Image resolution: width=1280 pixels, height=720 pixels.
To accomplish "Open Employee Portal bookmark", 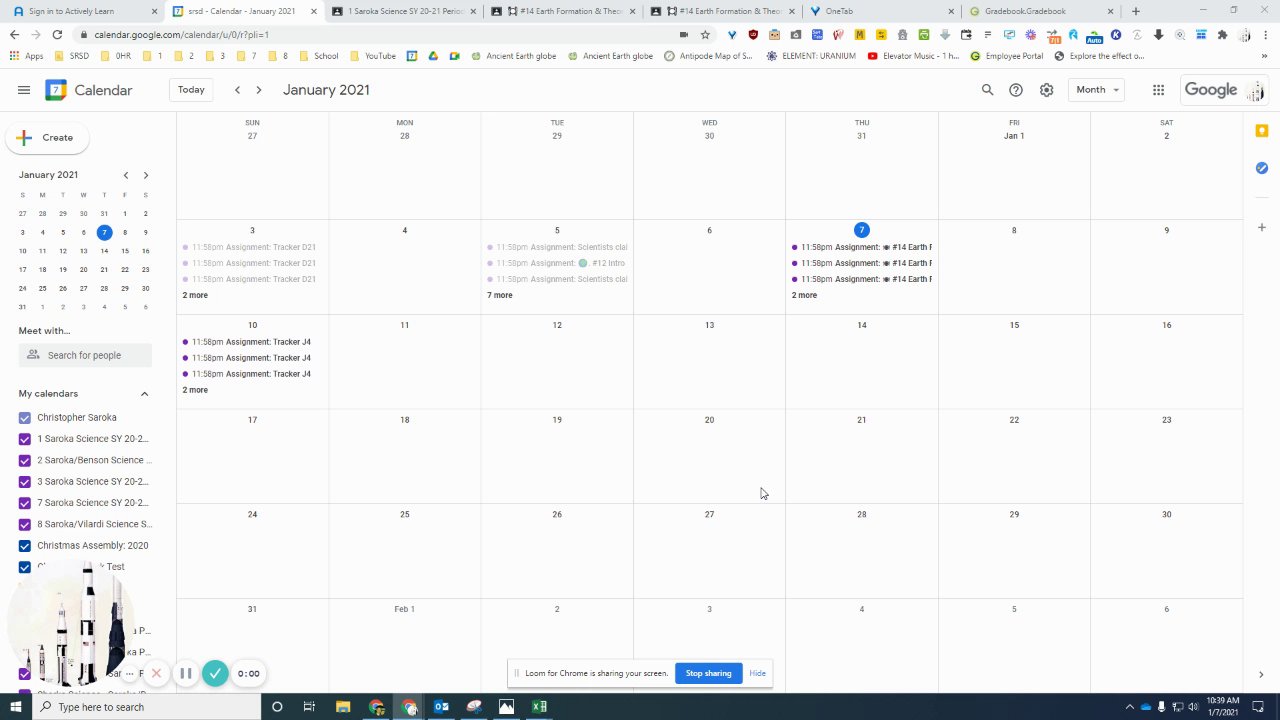I will pos(1007,56).
